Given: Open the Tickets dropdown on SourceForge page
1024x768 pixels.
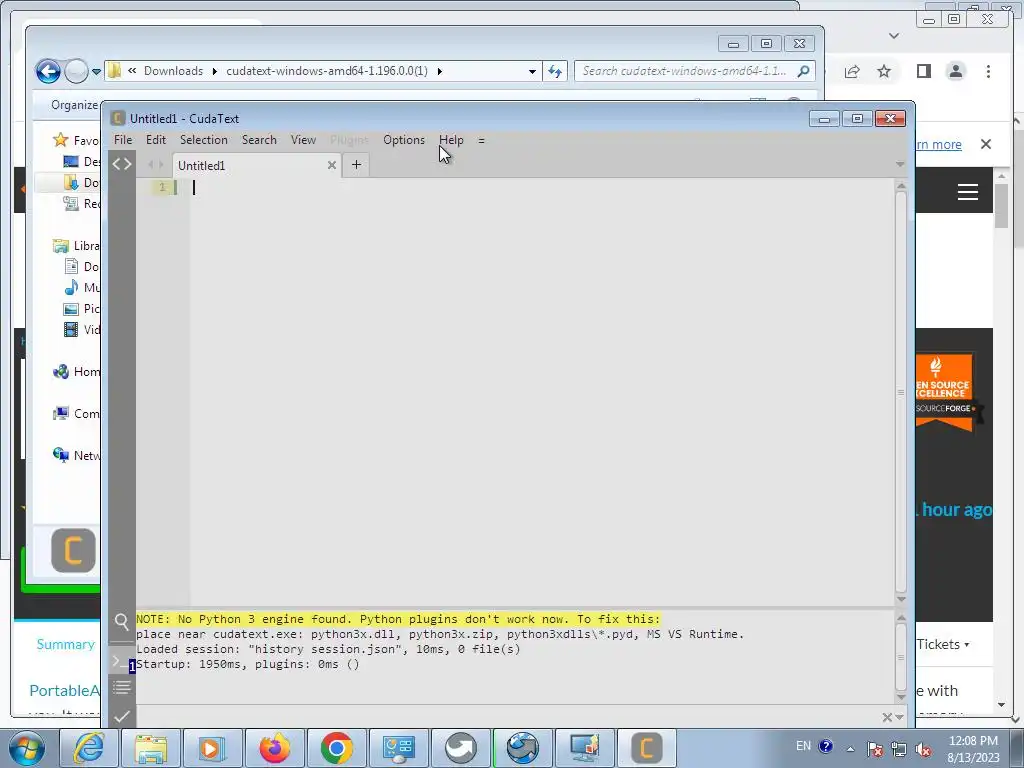Looking at the screenshot, I should 942,644.
